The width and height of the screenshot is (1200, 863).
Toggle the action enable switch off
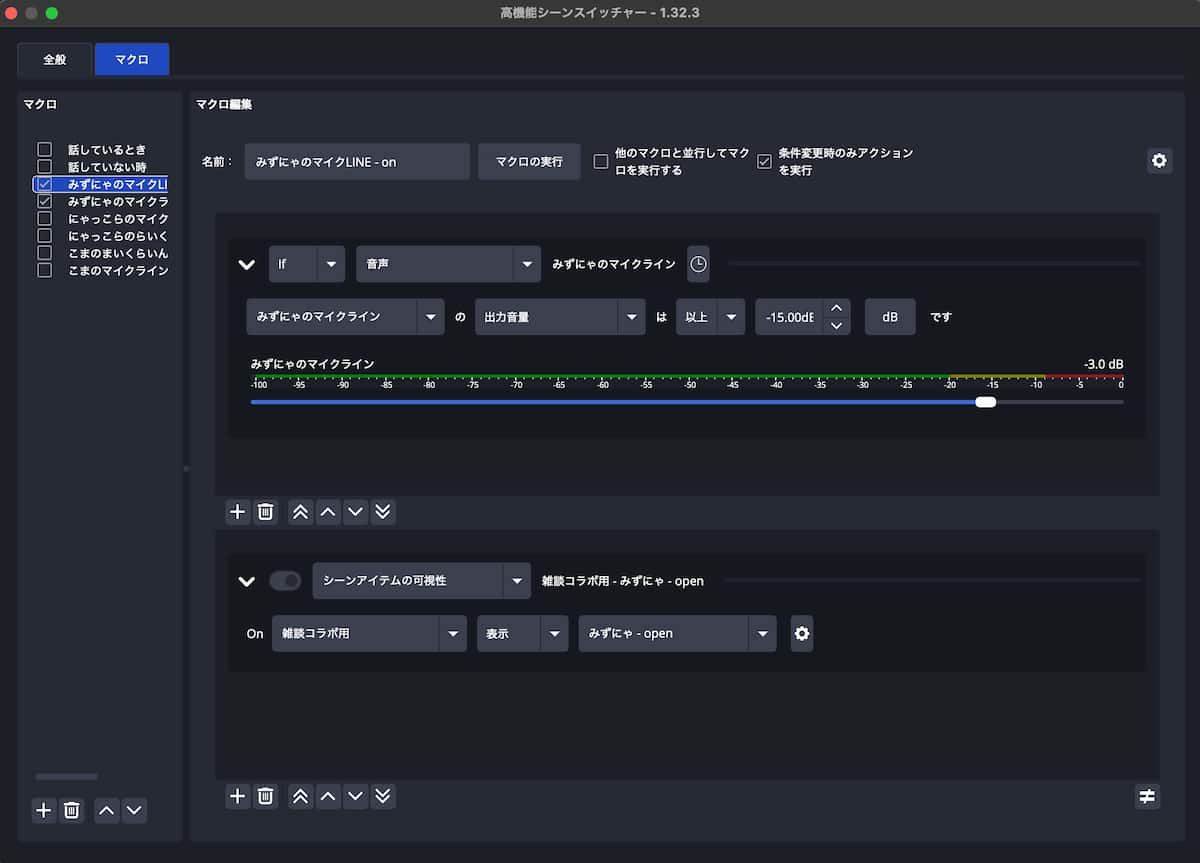[285, 580]
